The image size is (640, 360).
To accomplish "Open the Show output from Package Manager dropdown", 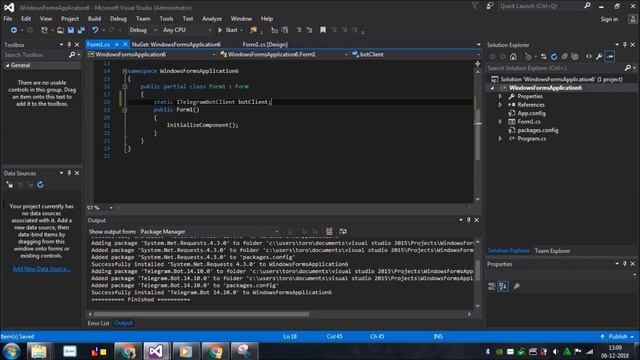I will click(209, 231).
